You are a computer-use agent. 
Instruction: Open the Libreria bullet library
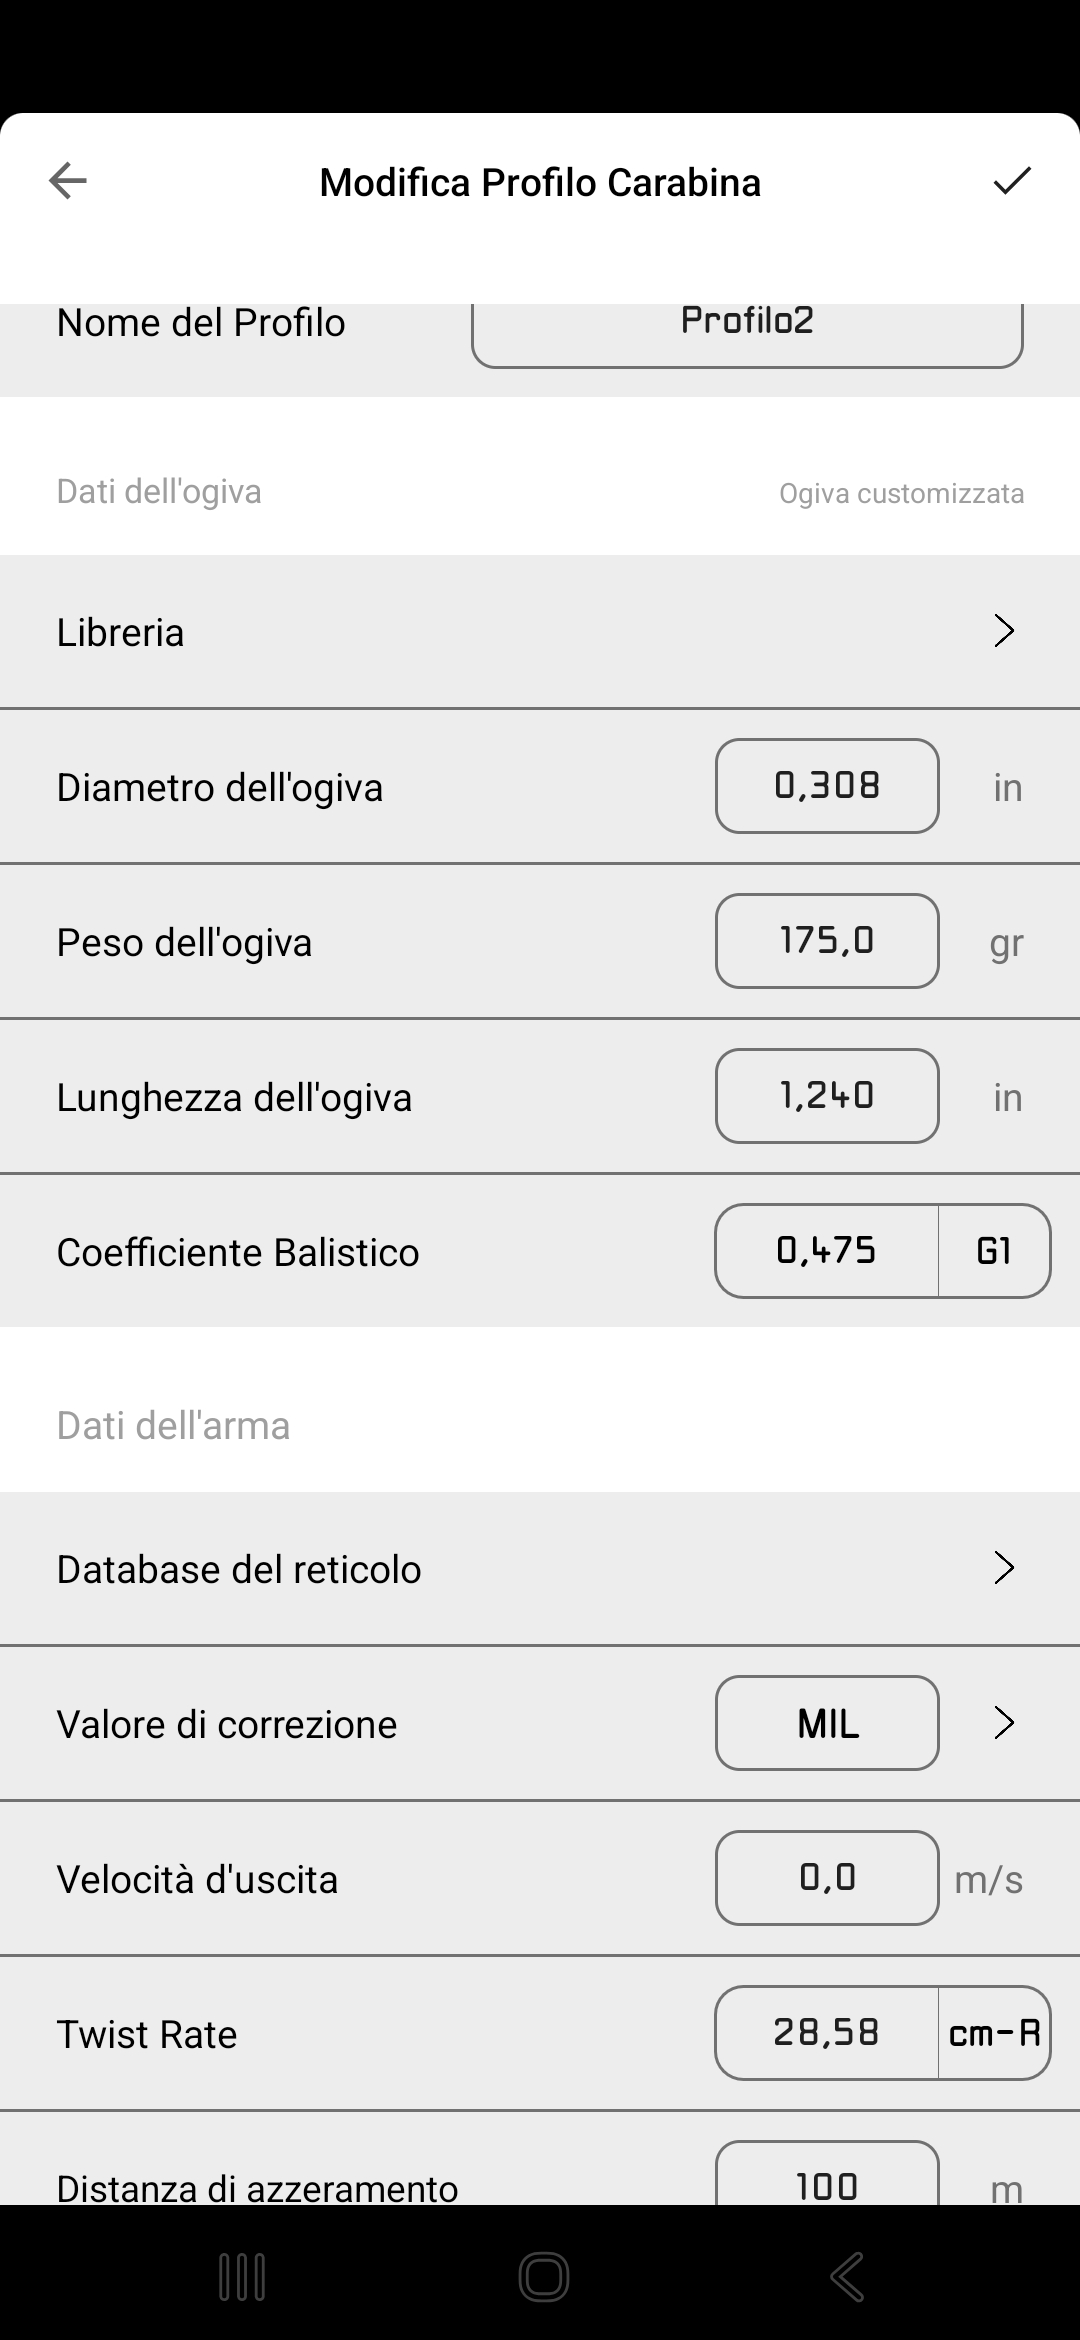(540, 632)
